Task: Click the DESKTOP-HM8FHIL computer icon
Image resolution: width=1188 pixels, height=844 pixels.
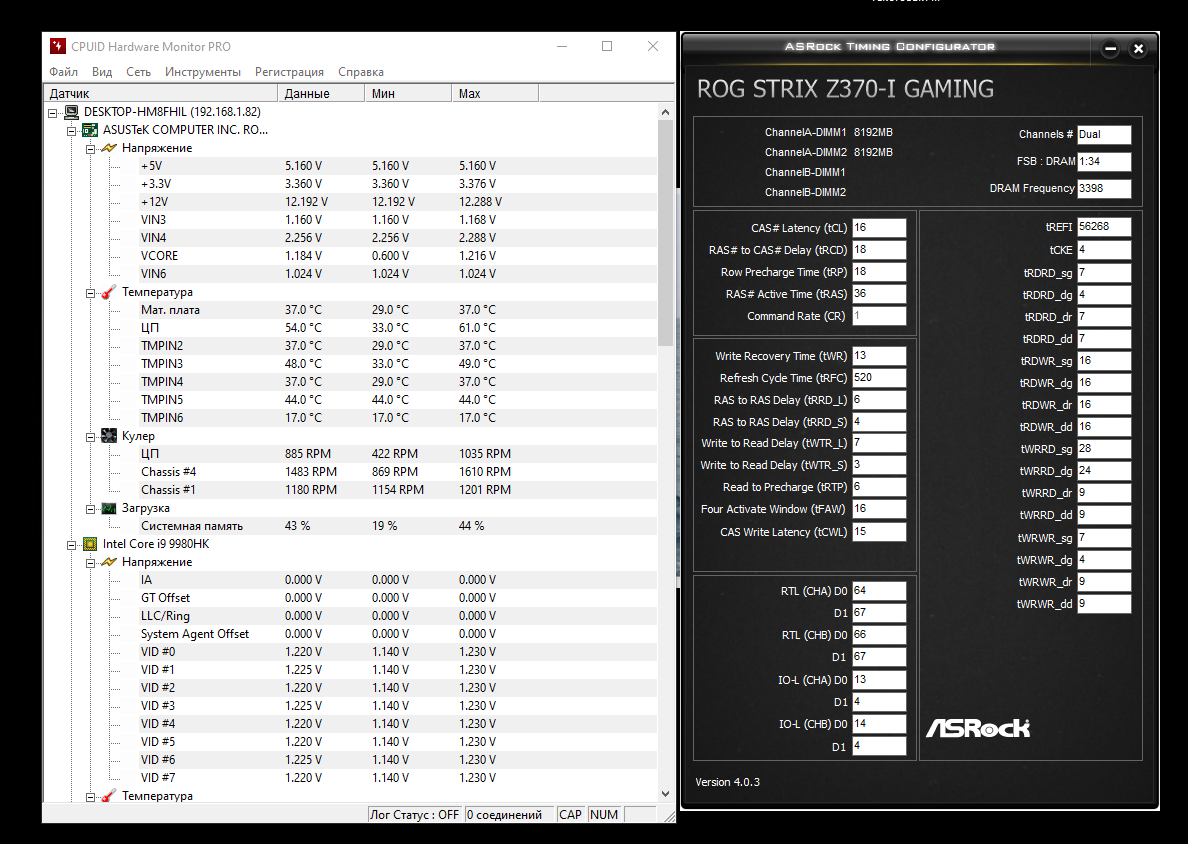Action: [71, 112]
